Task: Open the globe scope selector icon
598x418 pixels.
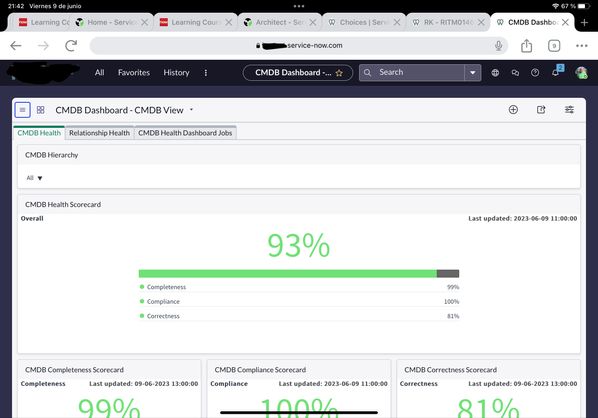Action: click(x=495, y=72)
